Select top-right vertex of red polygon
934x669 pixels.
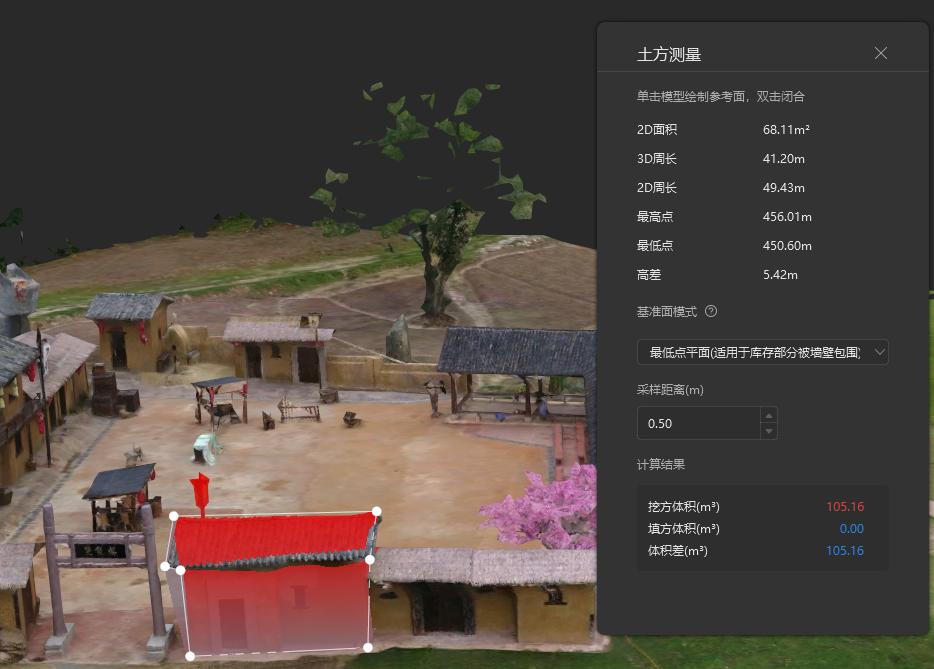pyautogui.click(x=376, y=511)
